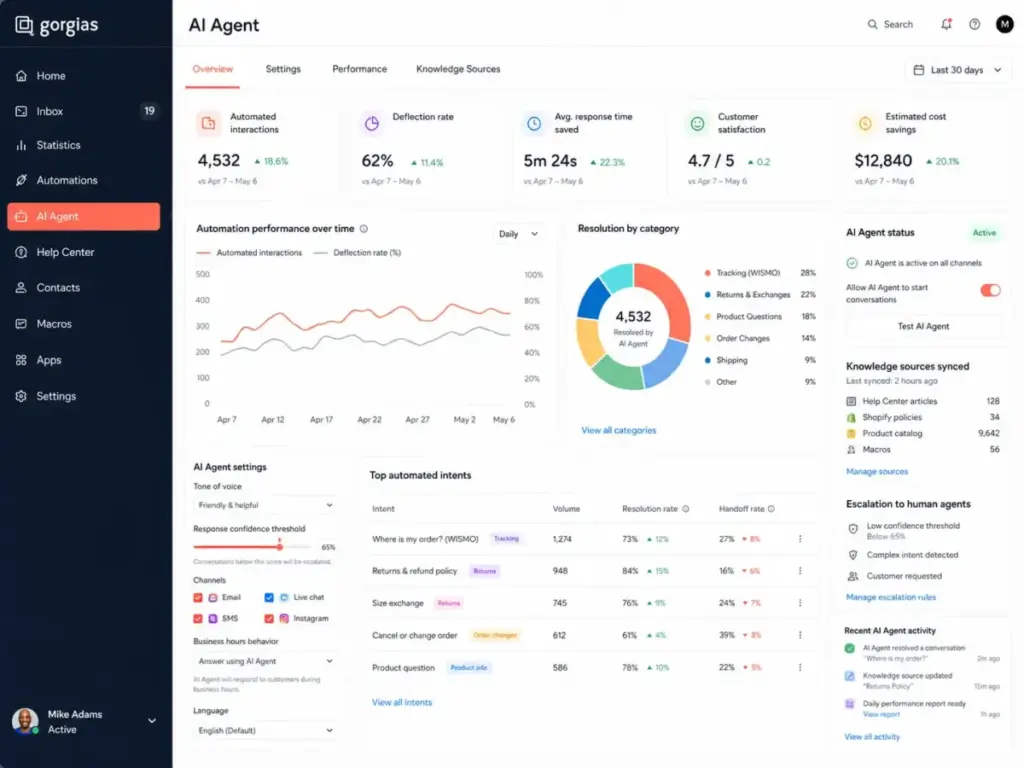Select AI Agent in the sidebar

[x=84, y=216]
